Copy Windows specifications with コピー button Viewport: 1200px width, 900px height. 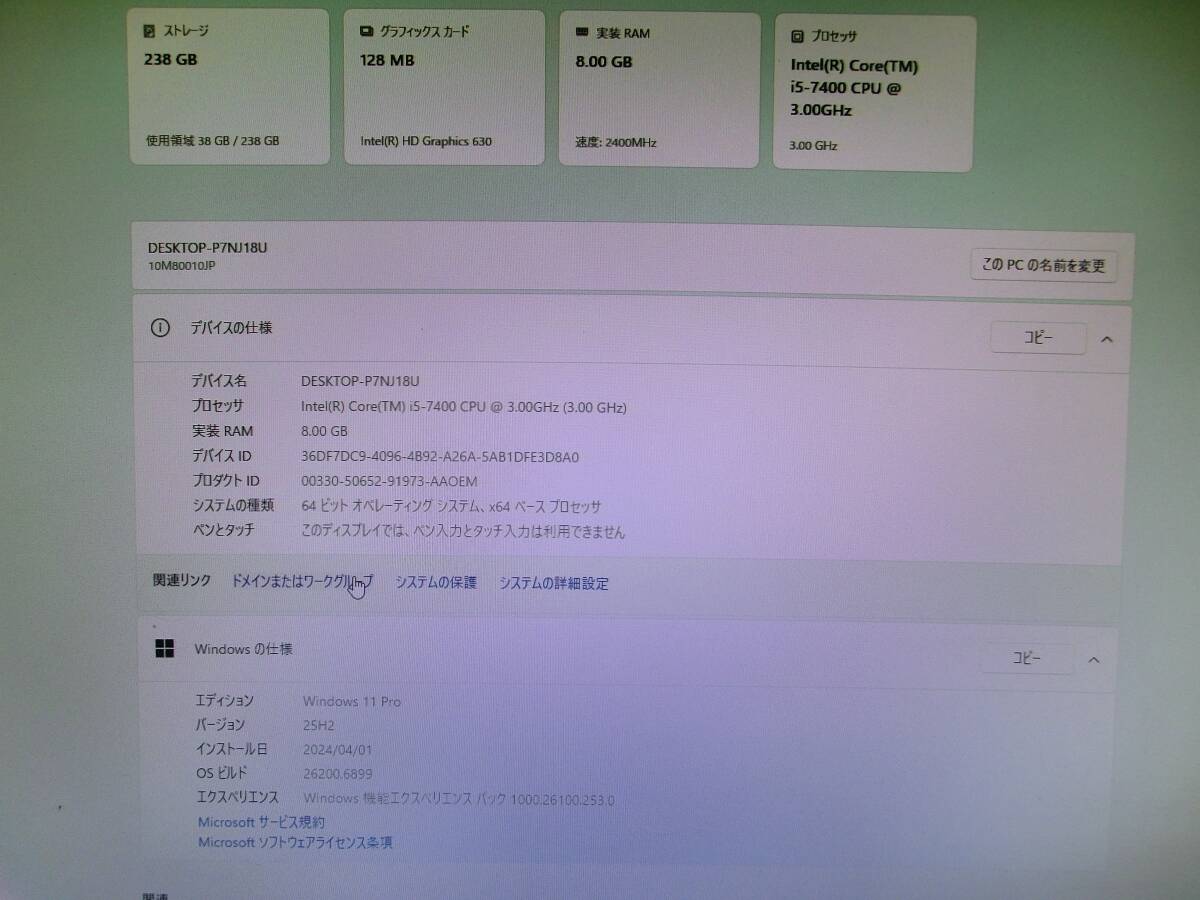pyautogui.click(x=1027, y=658)
